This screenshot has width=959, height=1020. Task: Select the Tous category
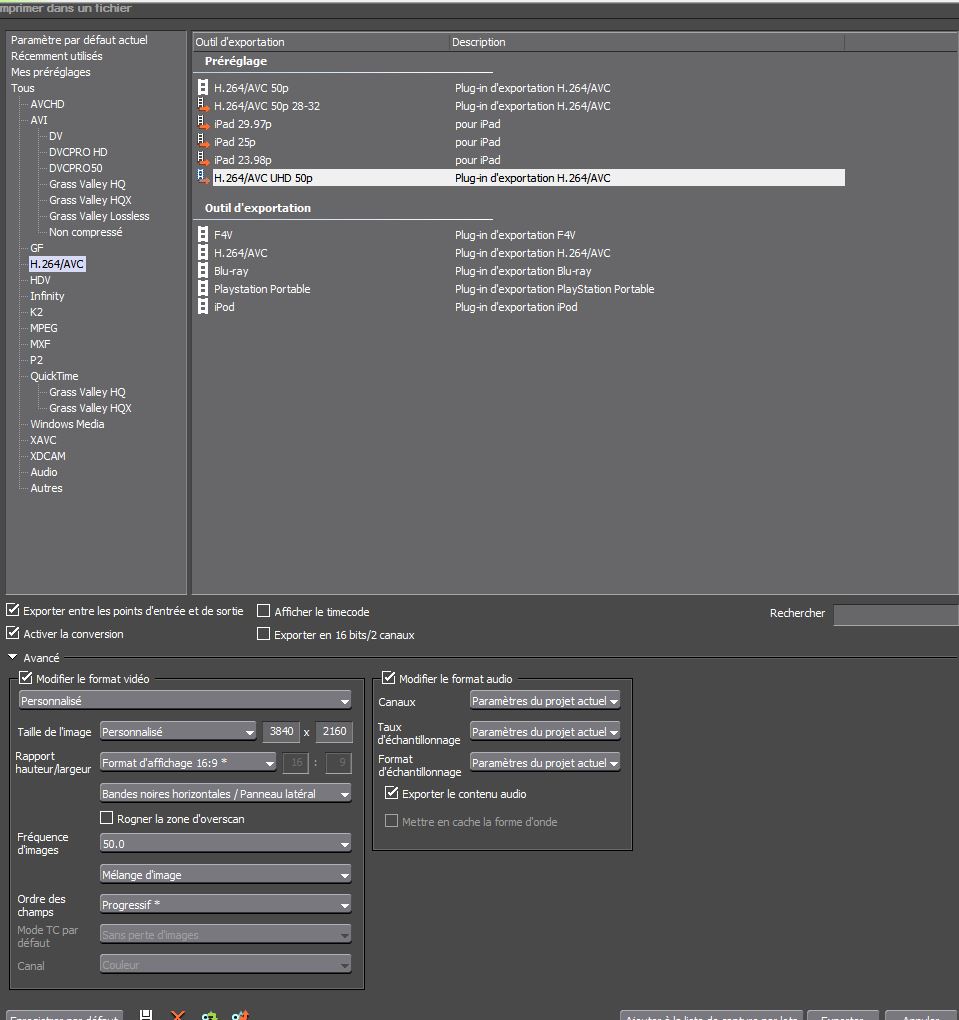23,88
